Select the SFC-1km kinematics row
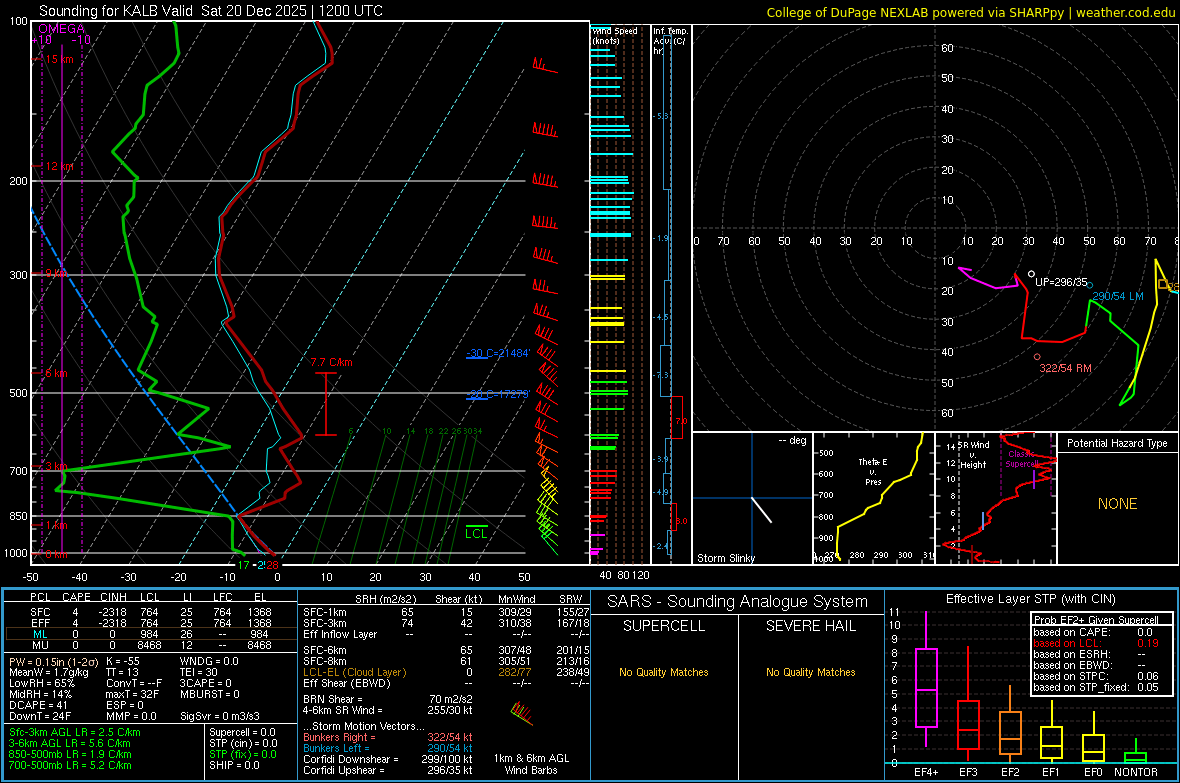This screenshot has height=783, width=1180. click(x=446, y=612)
